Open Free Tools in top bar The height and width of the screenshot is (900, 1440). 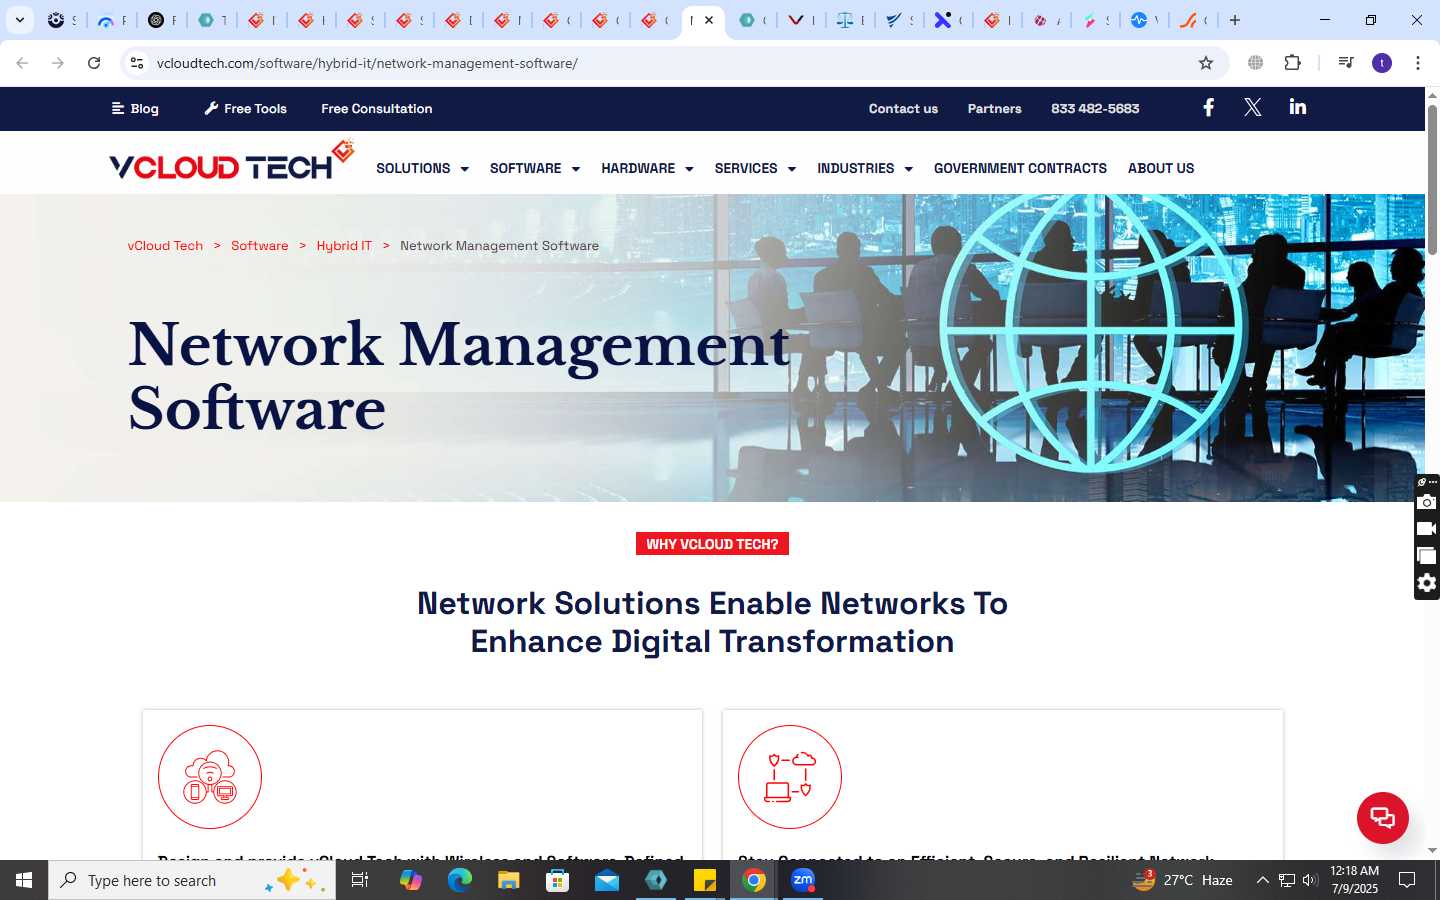coord(245,108)
